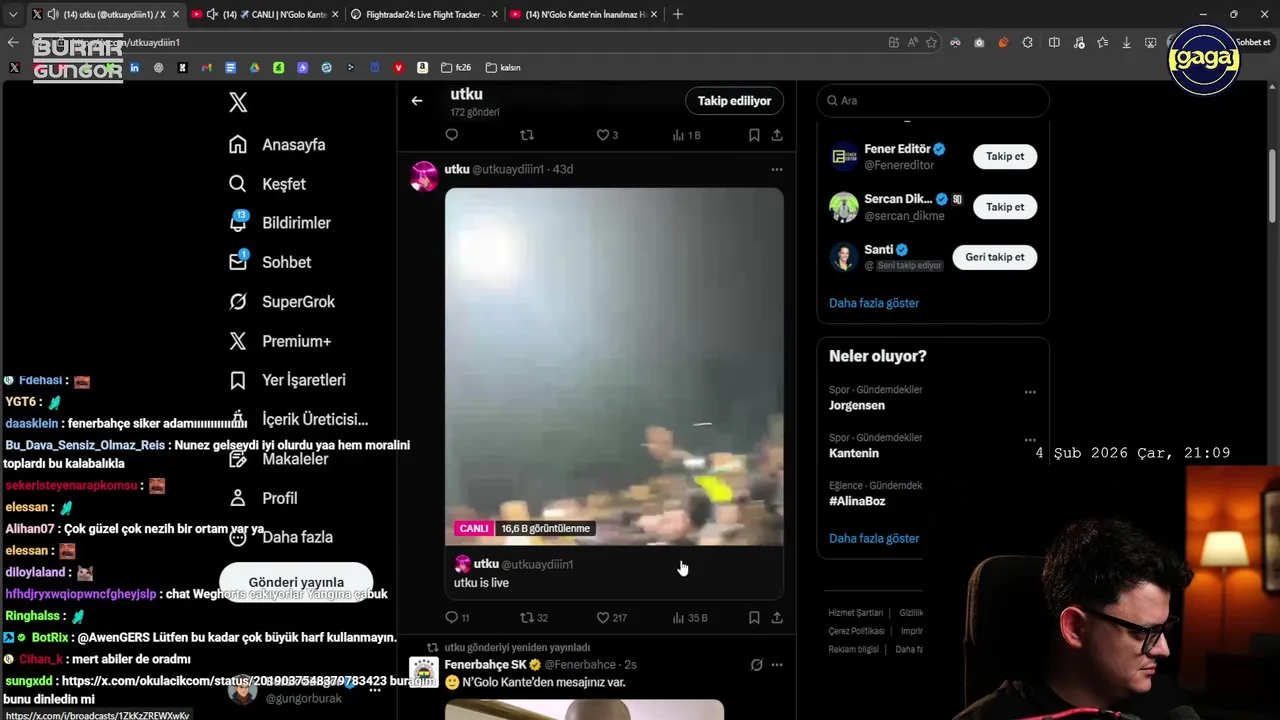Toggle split screen in browser toolbar
The width and height of the screenshot is (1280, 720).
point(1054,42)
